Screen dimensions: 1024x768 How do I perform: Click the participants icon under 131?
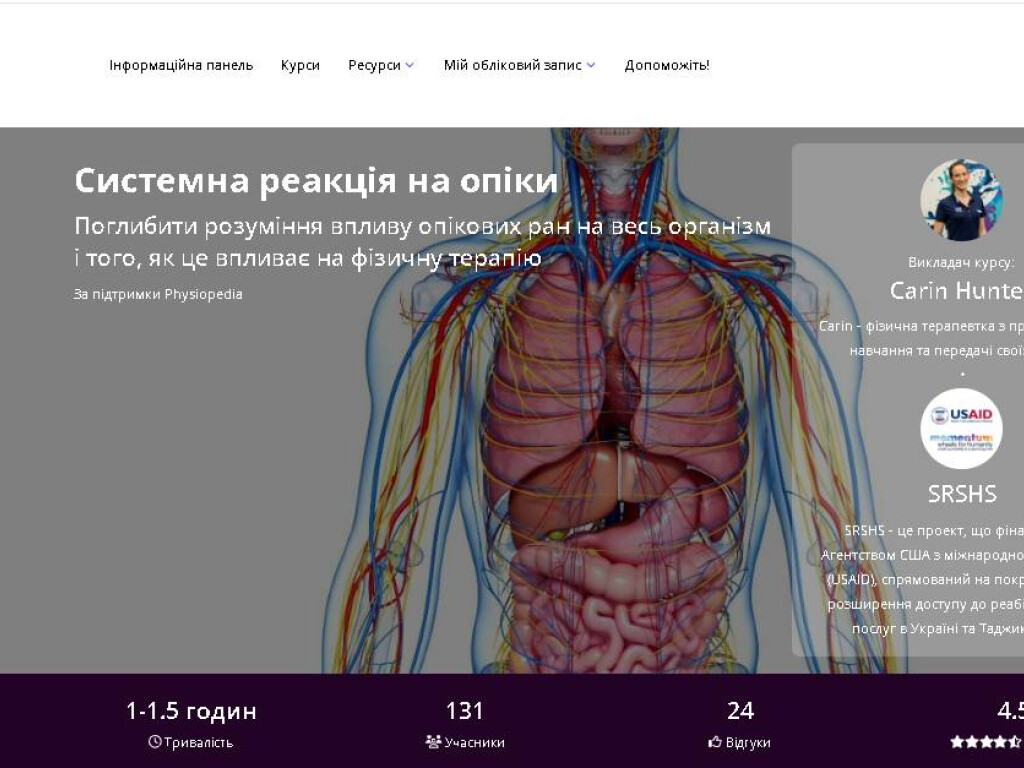click(x=432, y=742)
